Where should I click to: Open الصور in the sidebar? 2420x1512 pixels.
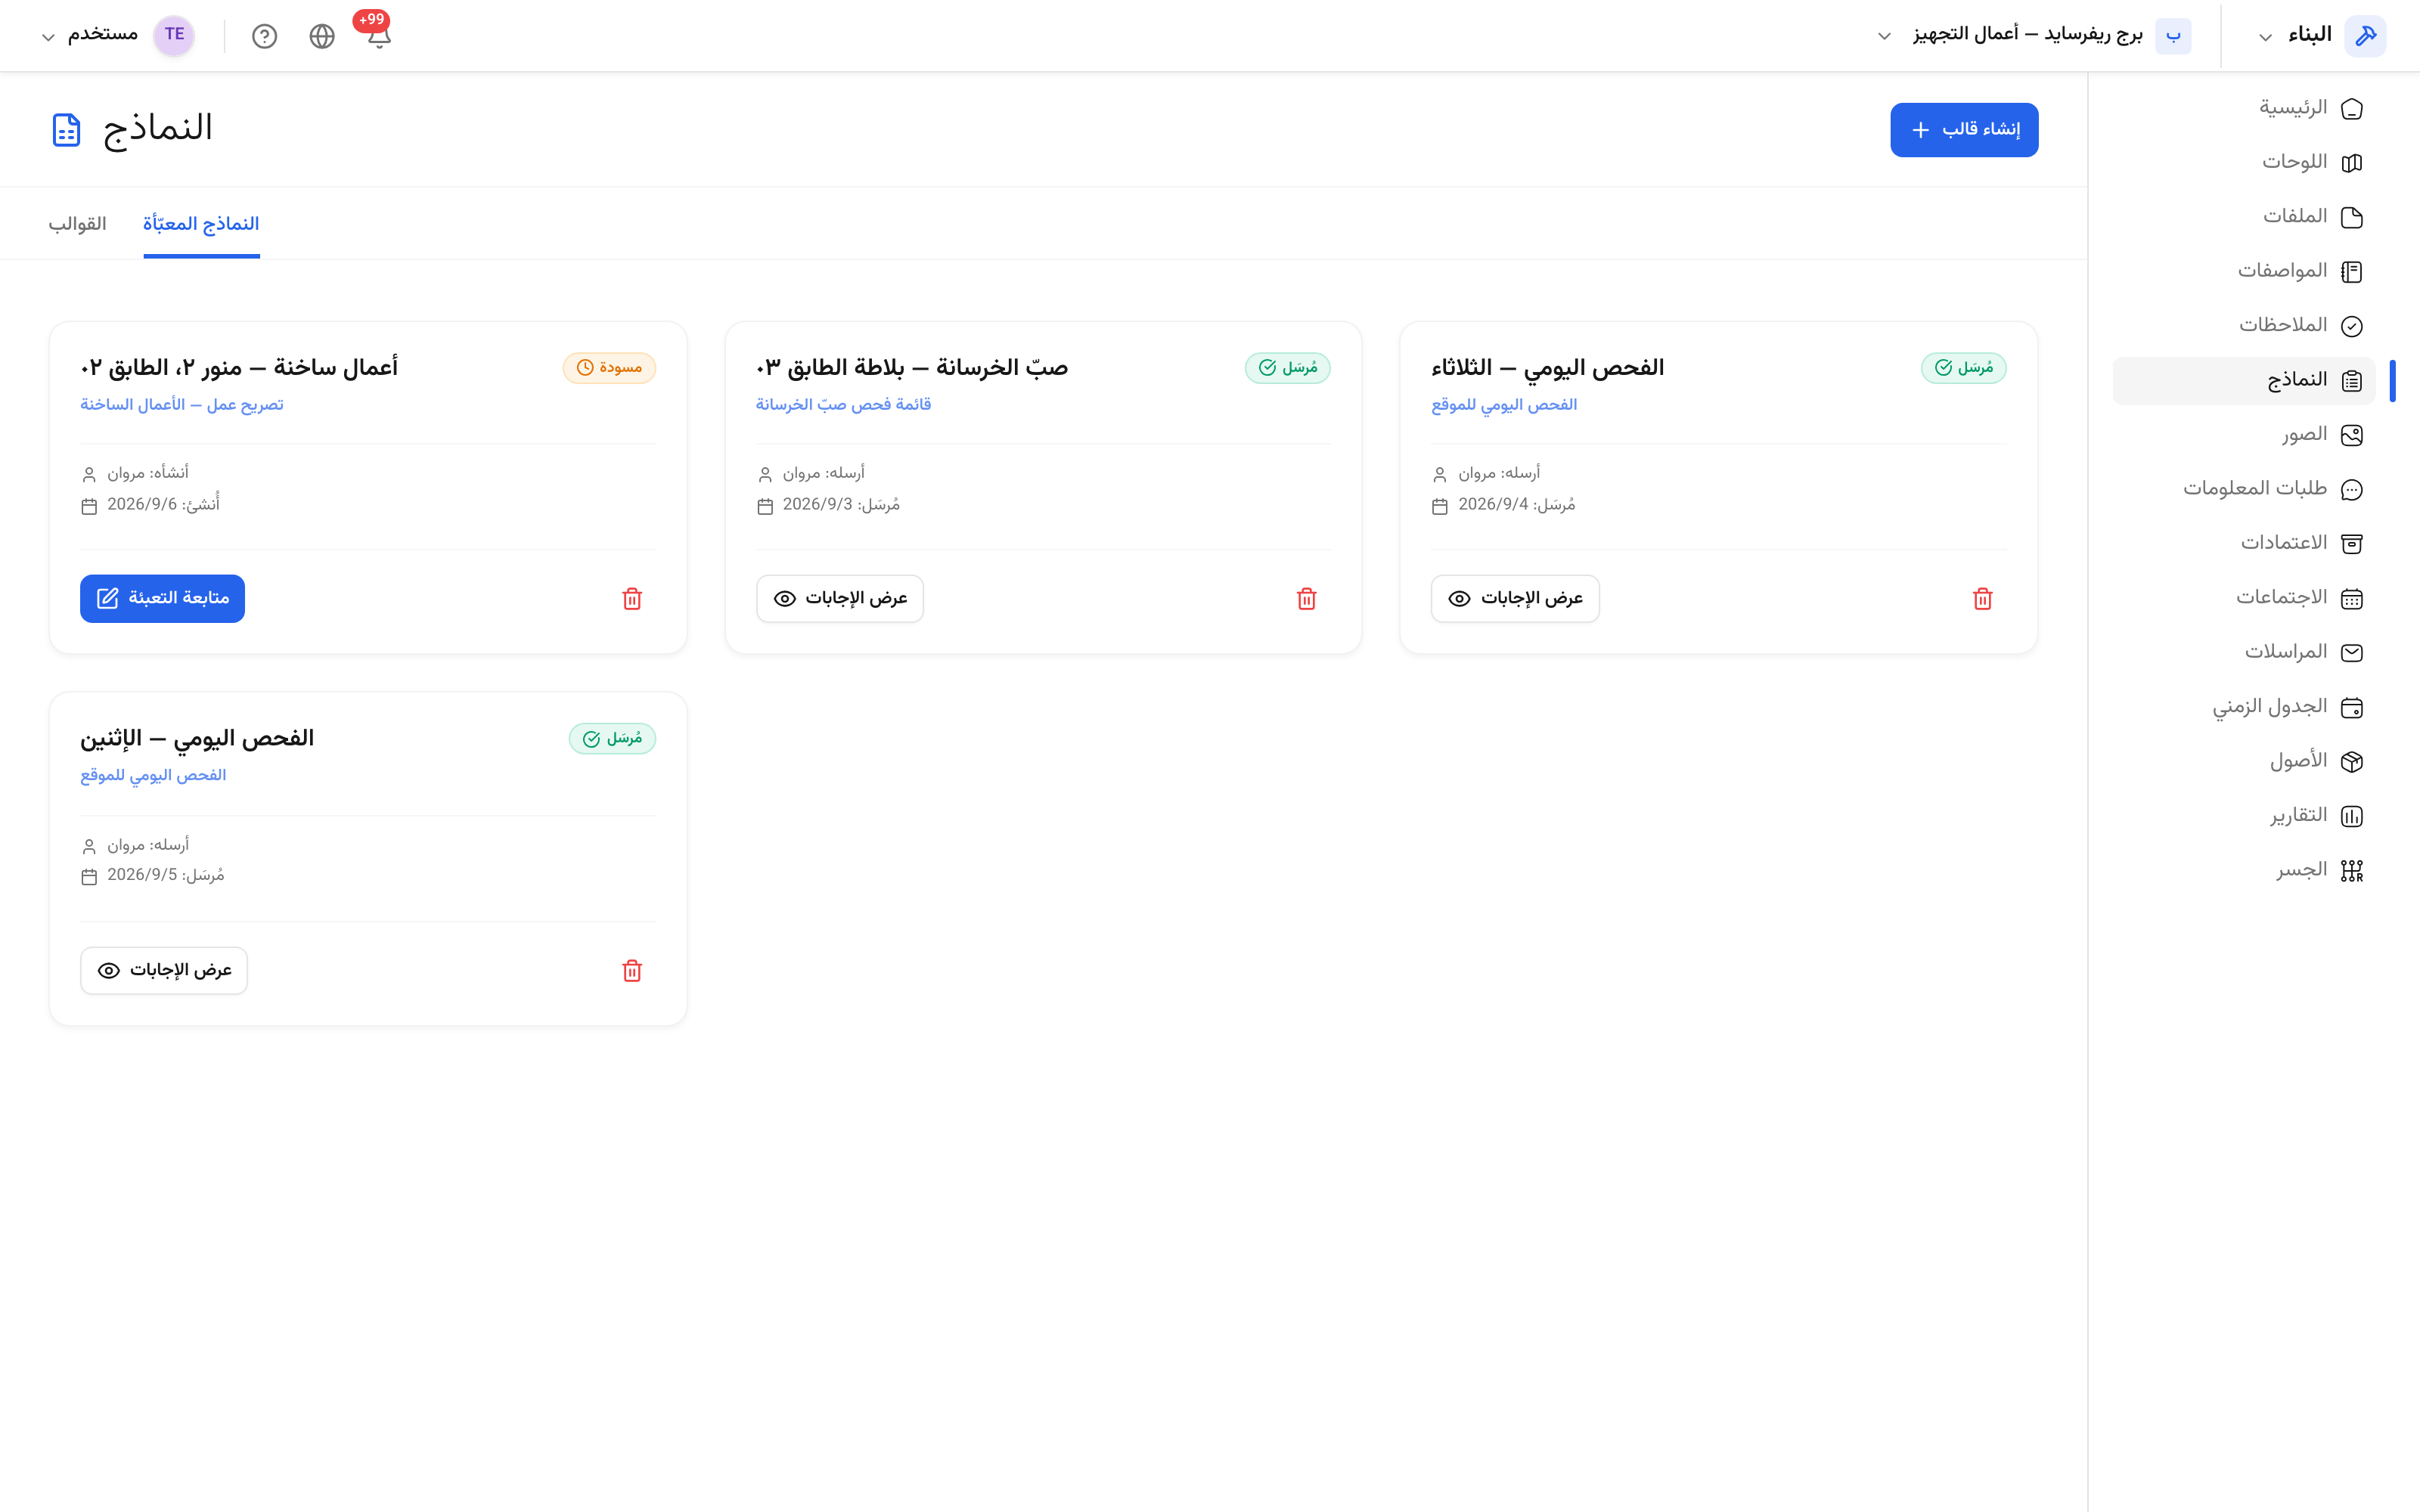click(2244, 435)
